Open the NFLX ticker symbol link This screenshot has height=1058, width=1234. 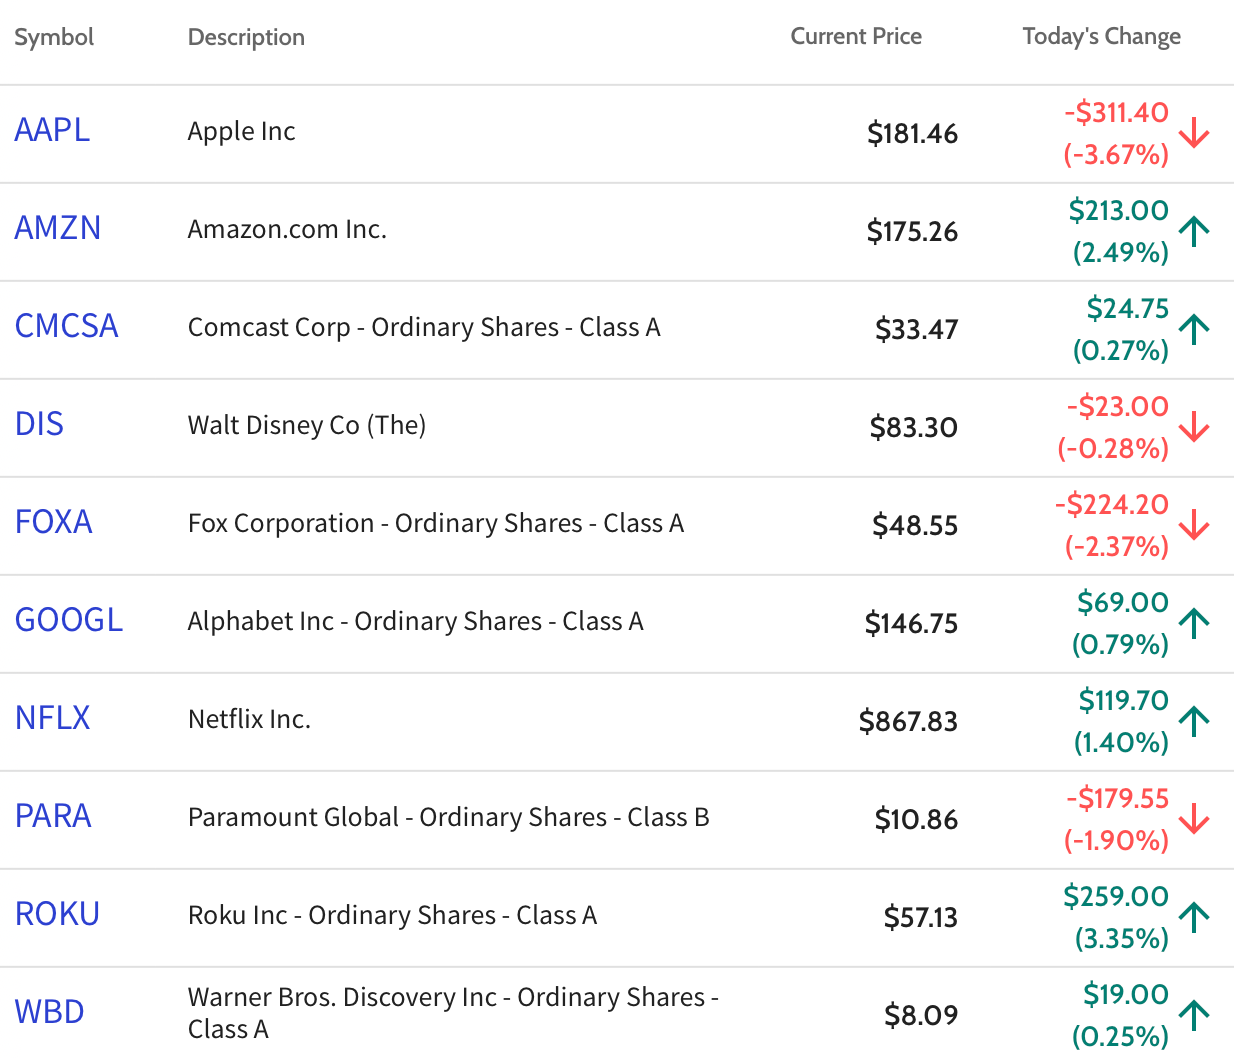click(x=52, y=718)
